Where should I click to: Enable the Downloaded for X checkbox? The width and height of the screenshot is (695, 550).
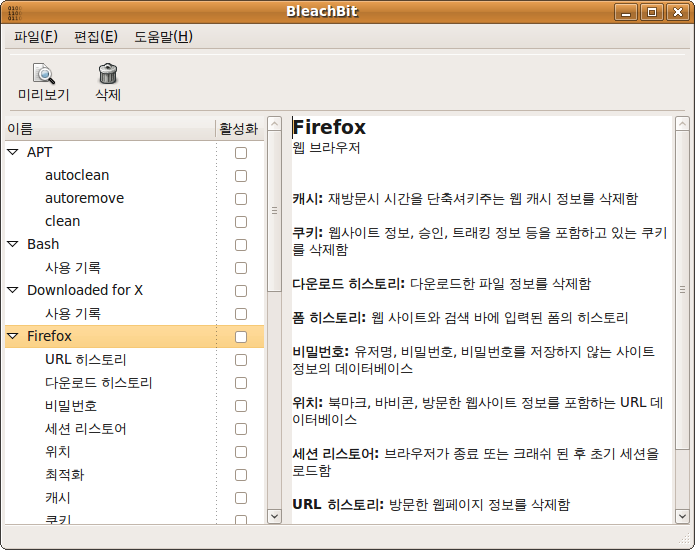coord(241,291)
